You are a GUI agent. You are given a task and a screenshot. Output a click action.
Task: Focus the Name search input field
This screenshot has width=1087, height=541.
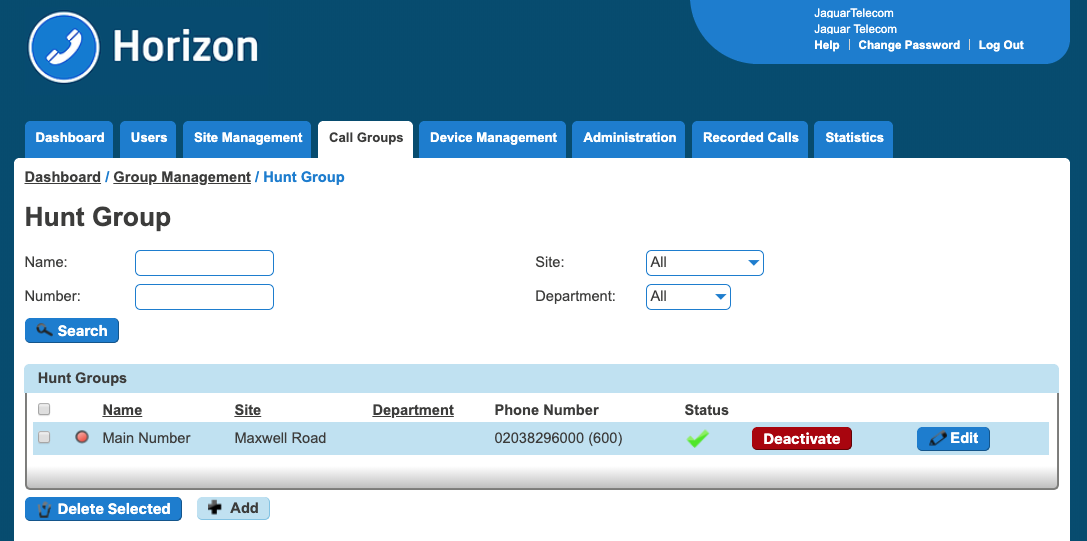point(204,263)
